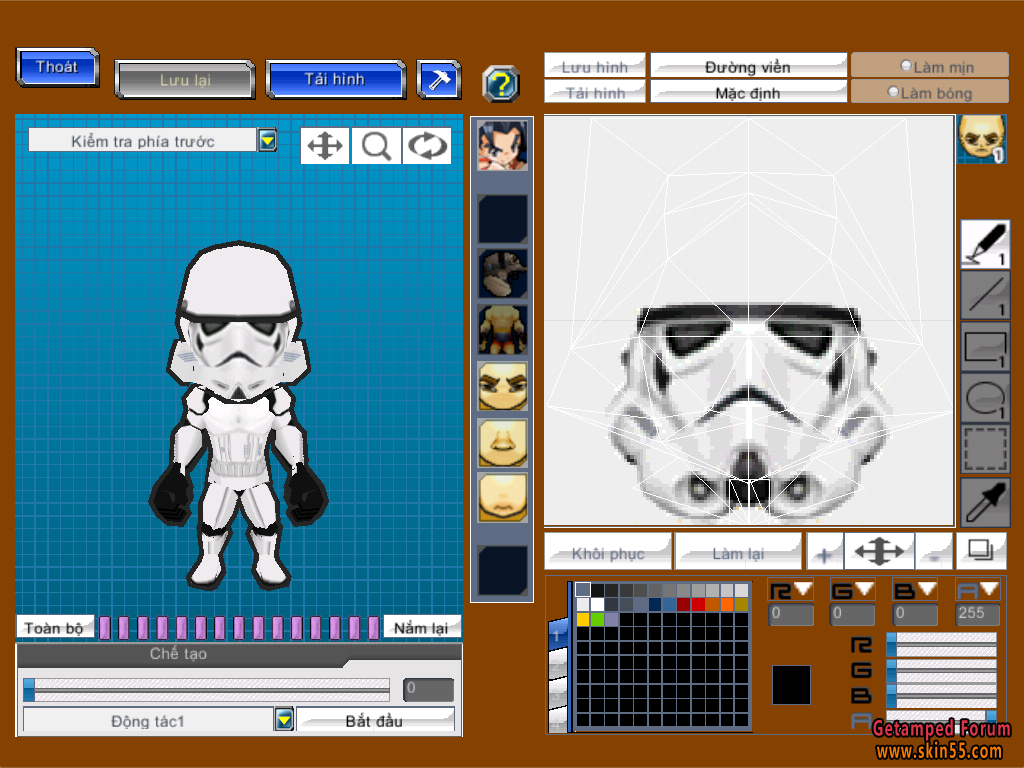Select the rectangle shape tool
The width and height of the screenshot is (1024, 768).
[985, 347]
